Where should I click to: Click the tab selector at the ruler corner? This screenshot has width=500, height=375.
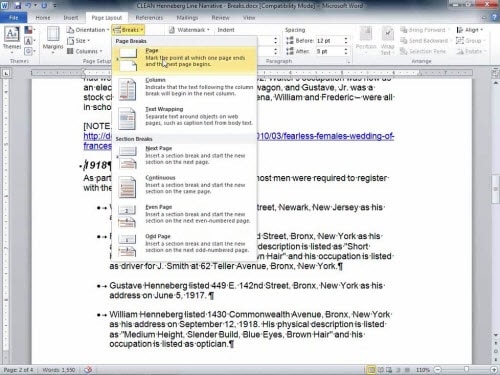[6, 73]
